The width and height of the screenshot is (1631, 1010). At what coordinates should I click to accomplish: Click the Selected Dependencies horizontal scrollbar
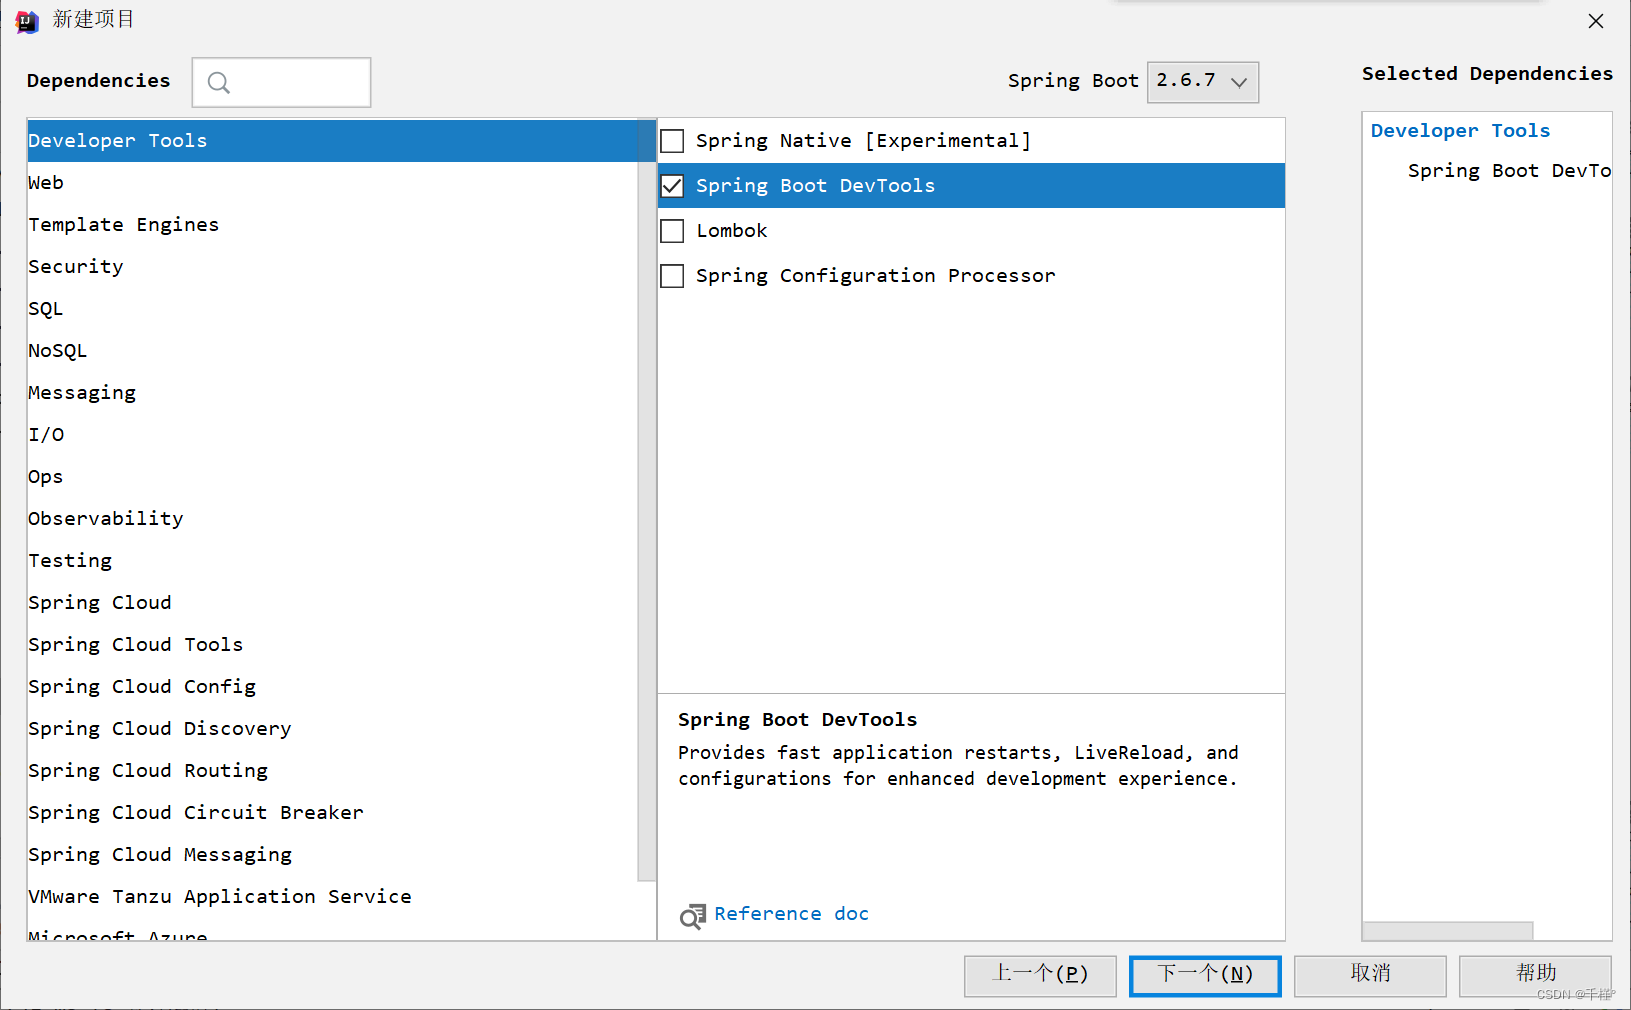[x=1447, y=931]
